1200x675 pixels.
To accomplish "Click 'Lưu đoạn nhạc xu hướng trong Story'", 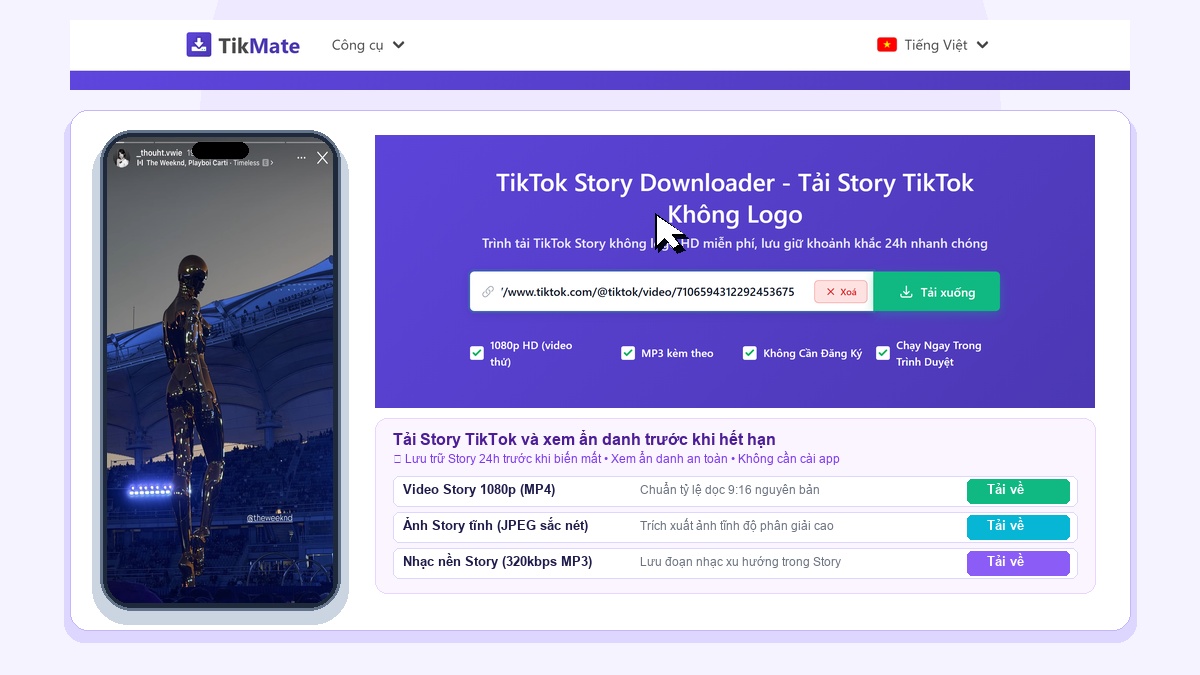I will (x=741, y=563).
